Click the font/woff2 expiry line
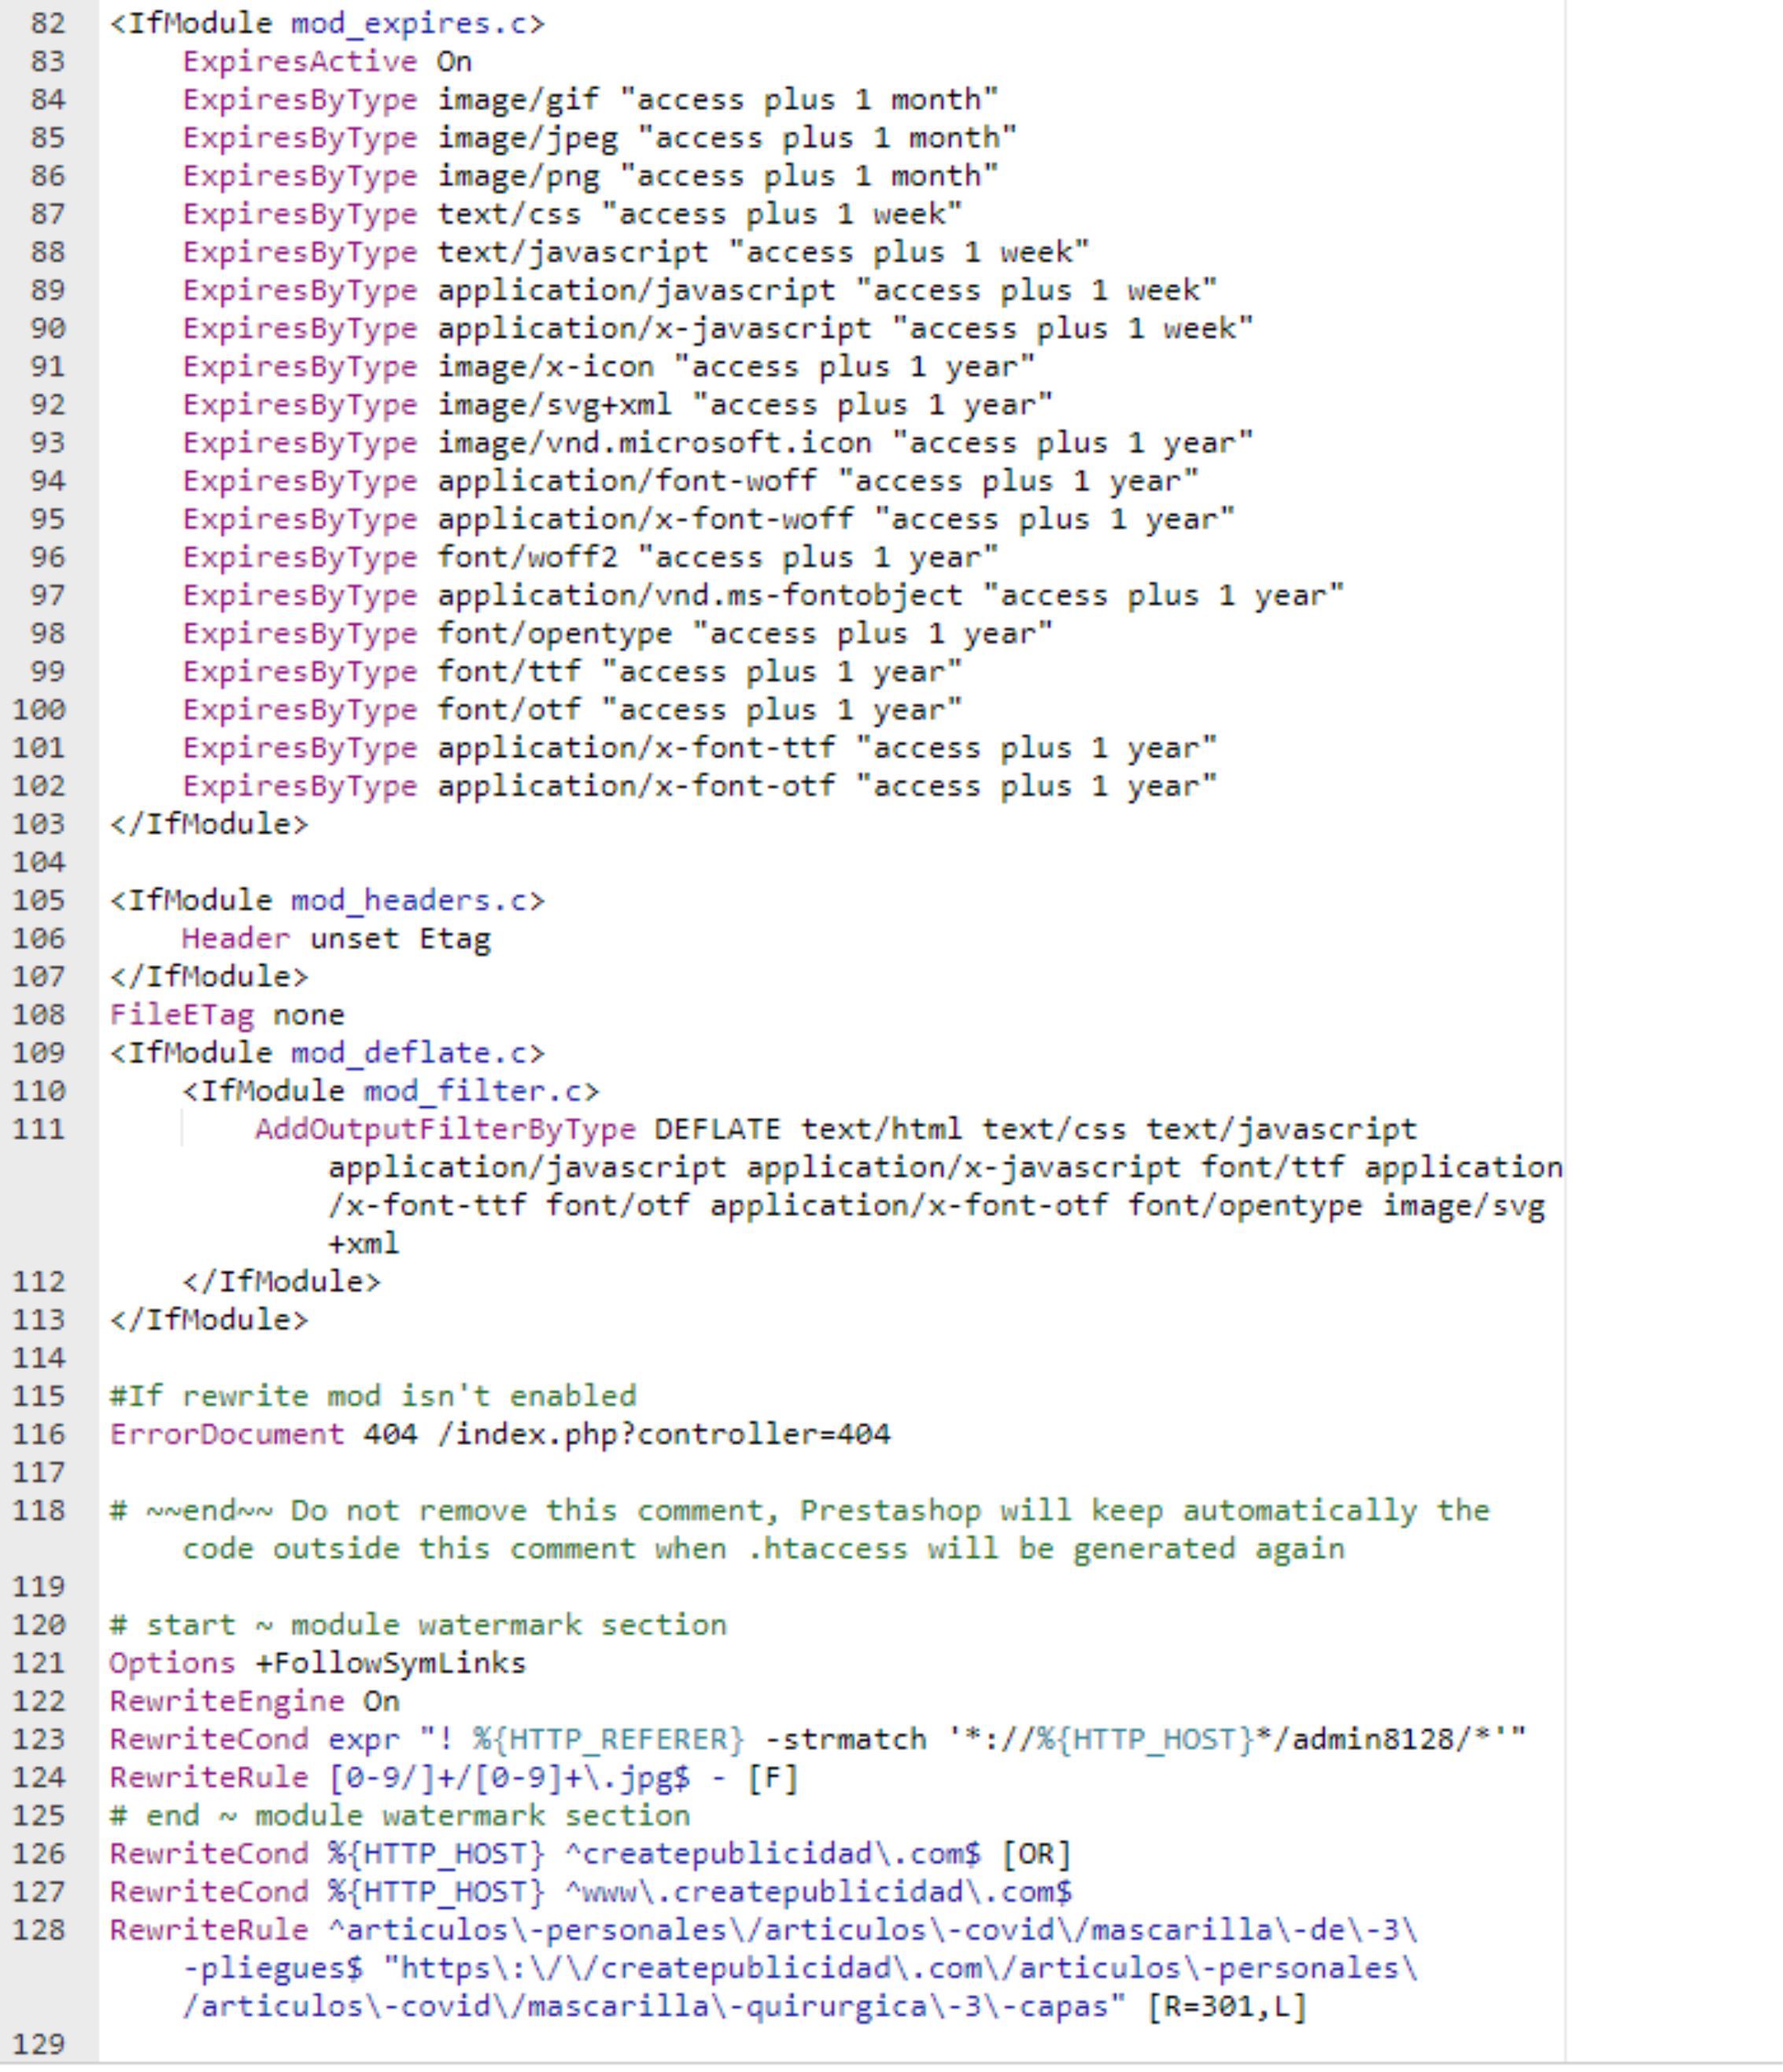The image size is (1783, 2072). coord(590,557)
